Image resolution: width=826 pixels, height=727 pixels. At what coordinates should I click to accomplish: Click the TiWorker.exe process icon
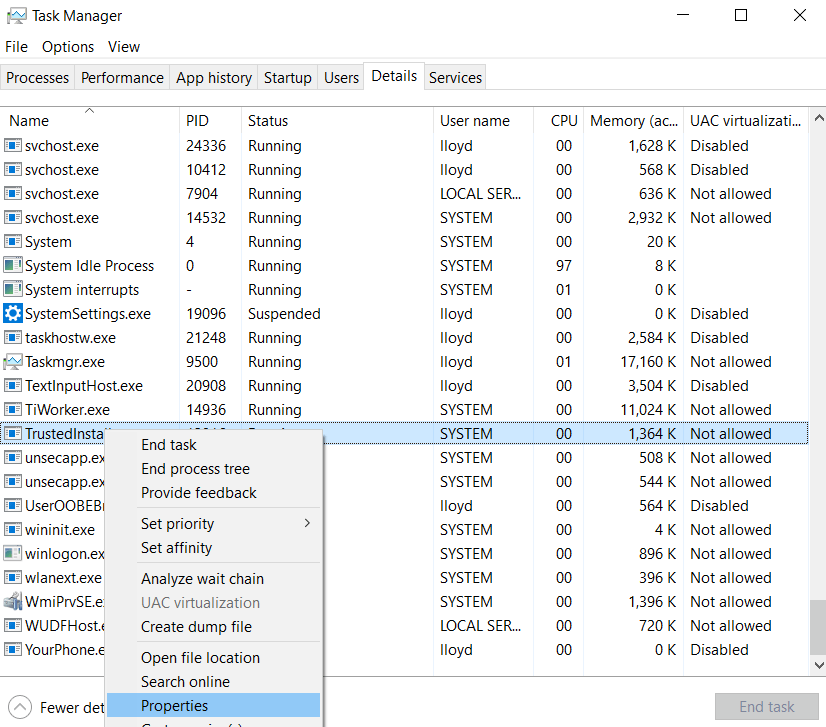(13, 410)
